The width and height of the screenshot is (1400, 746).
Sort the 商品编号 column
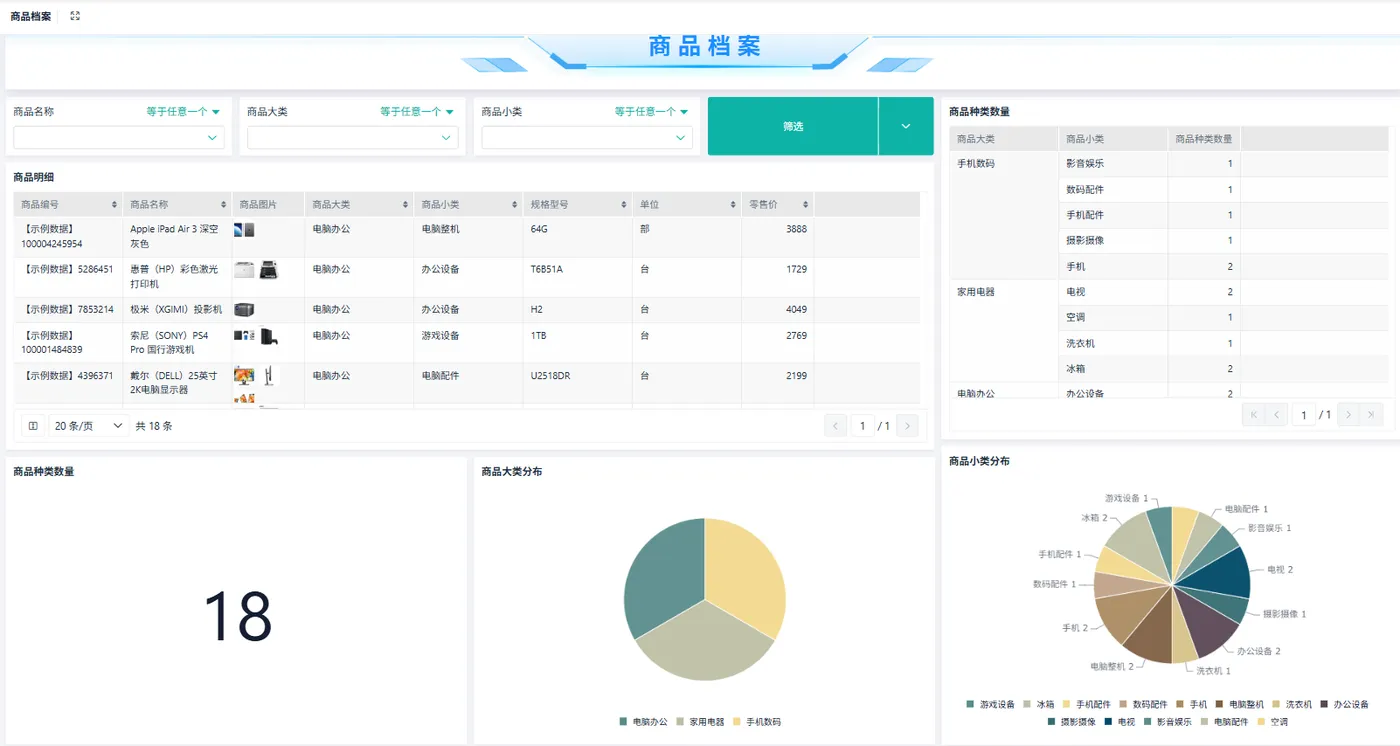[115, 205]
